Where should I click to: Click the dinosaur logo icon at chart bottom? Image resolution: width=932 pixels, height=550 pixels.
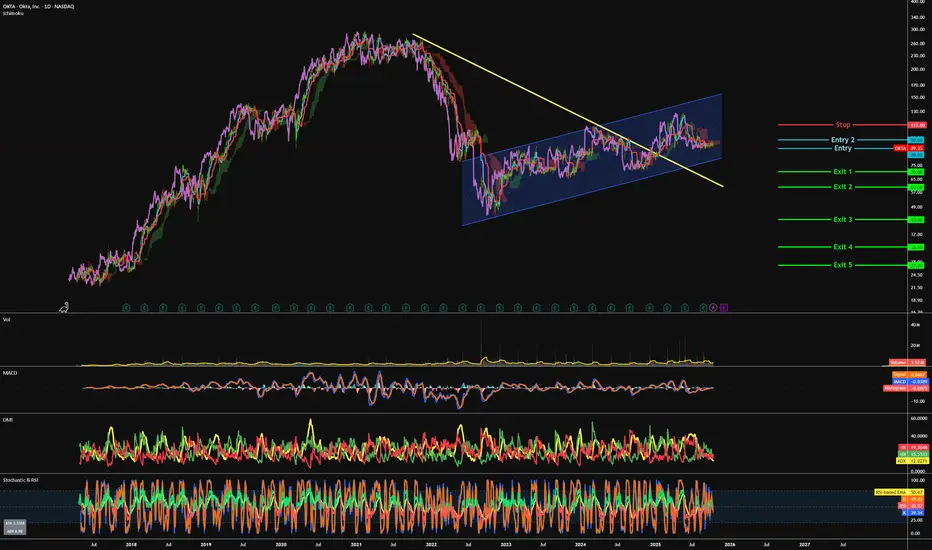click(x=64, y=307)
